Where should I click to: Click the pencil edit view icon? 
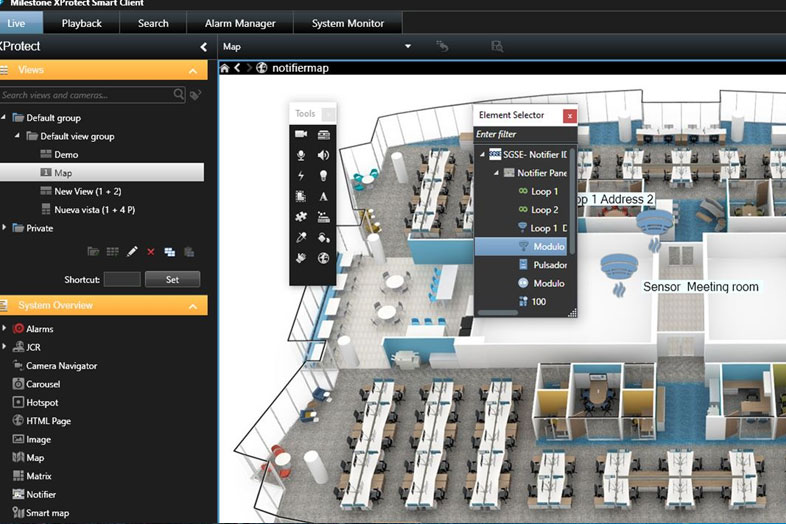tap(132, 251)
